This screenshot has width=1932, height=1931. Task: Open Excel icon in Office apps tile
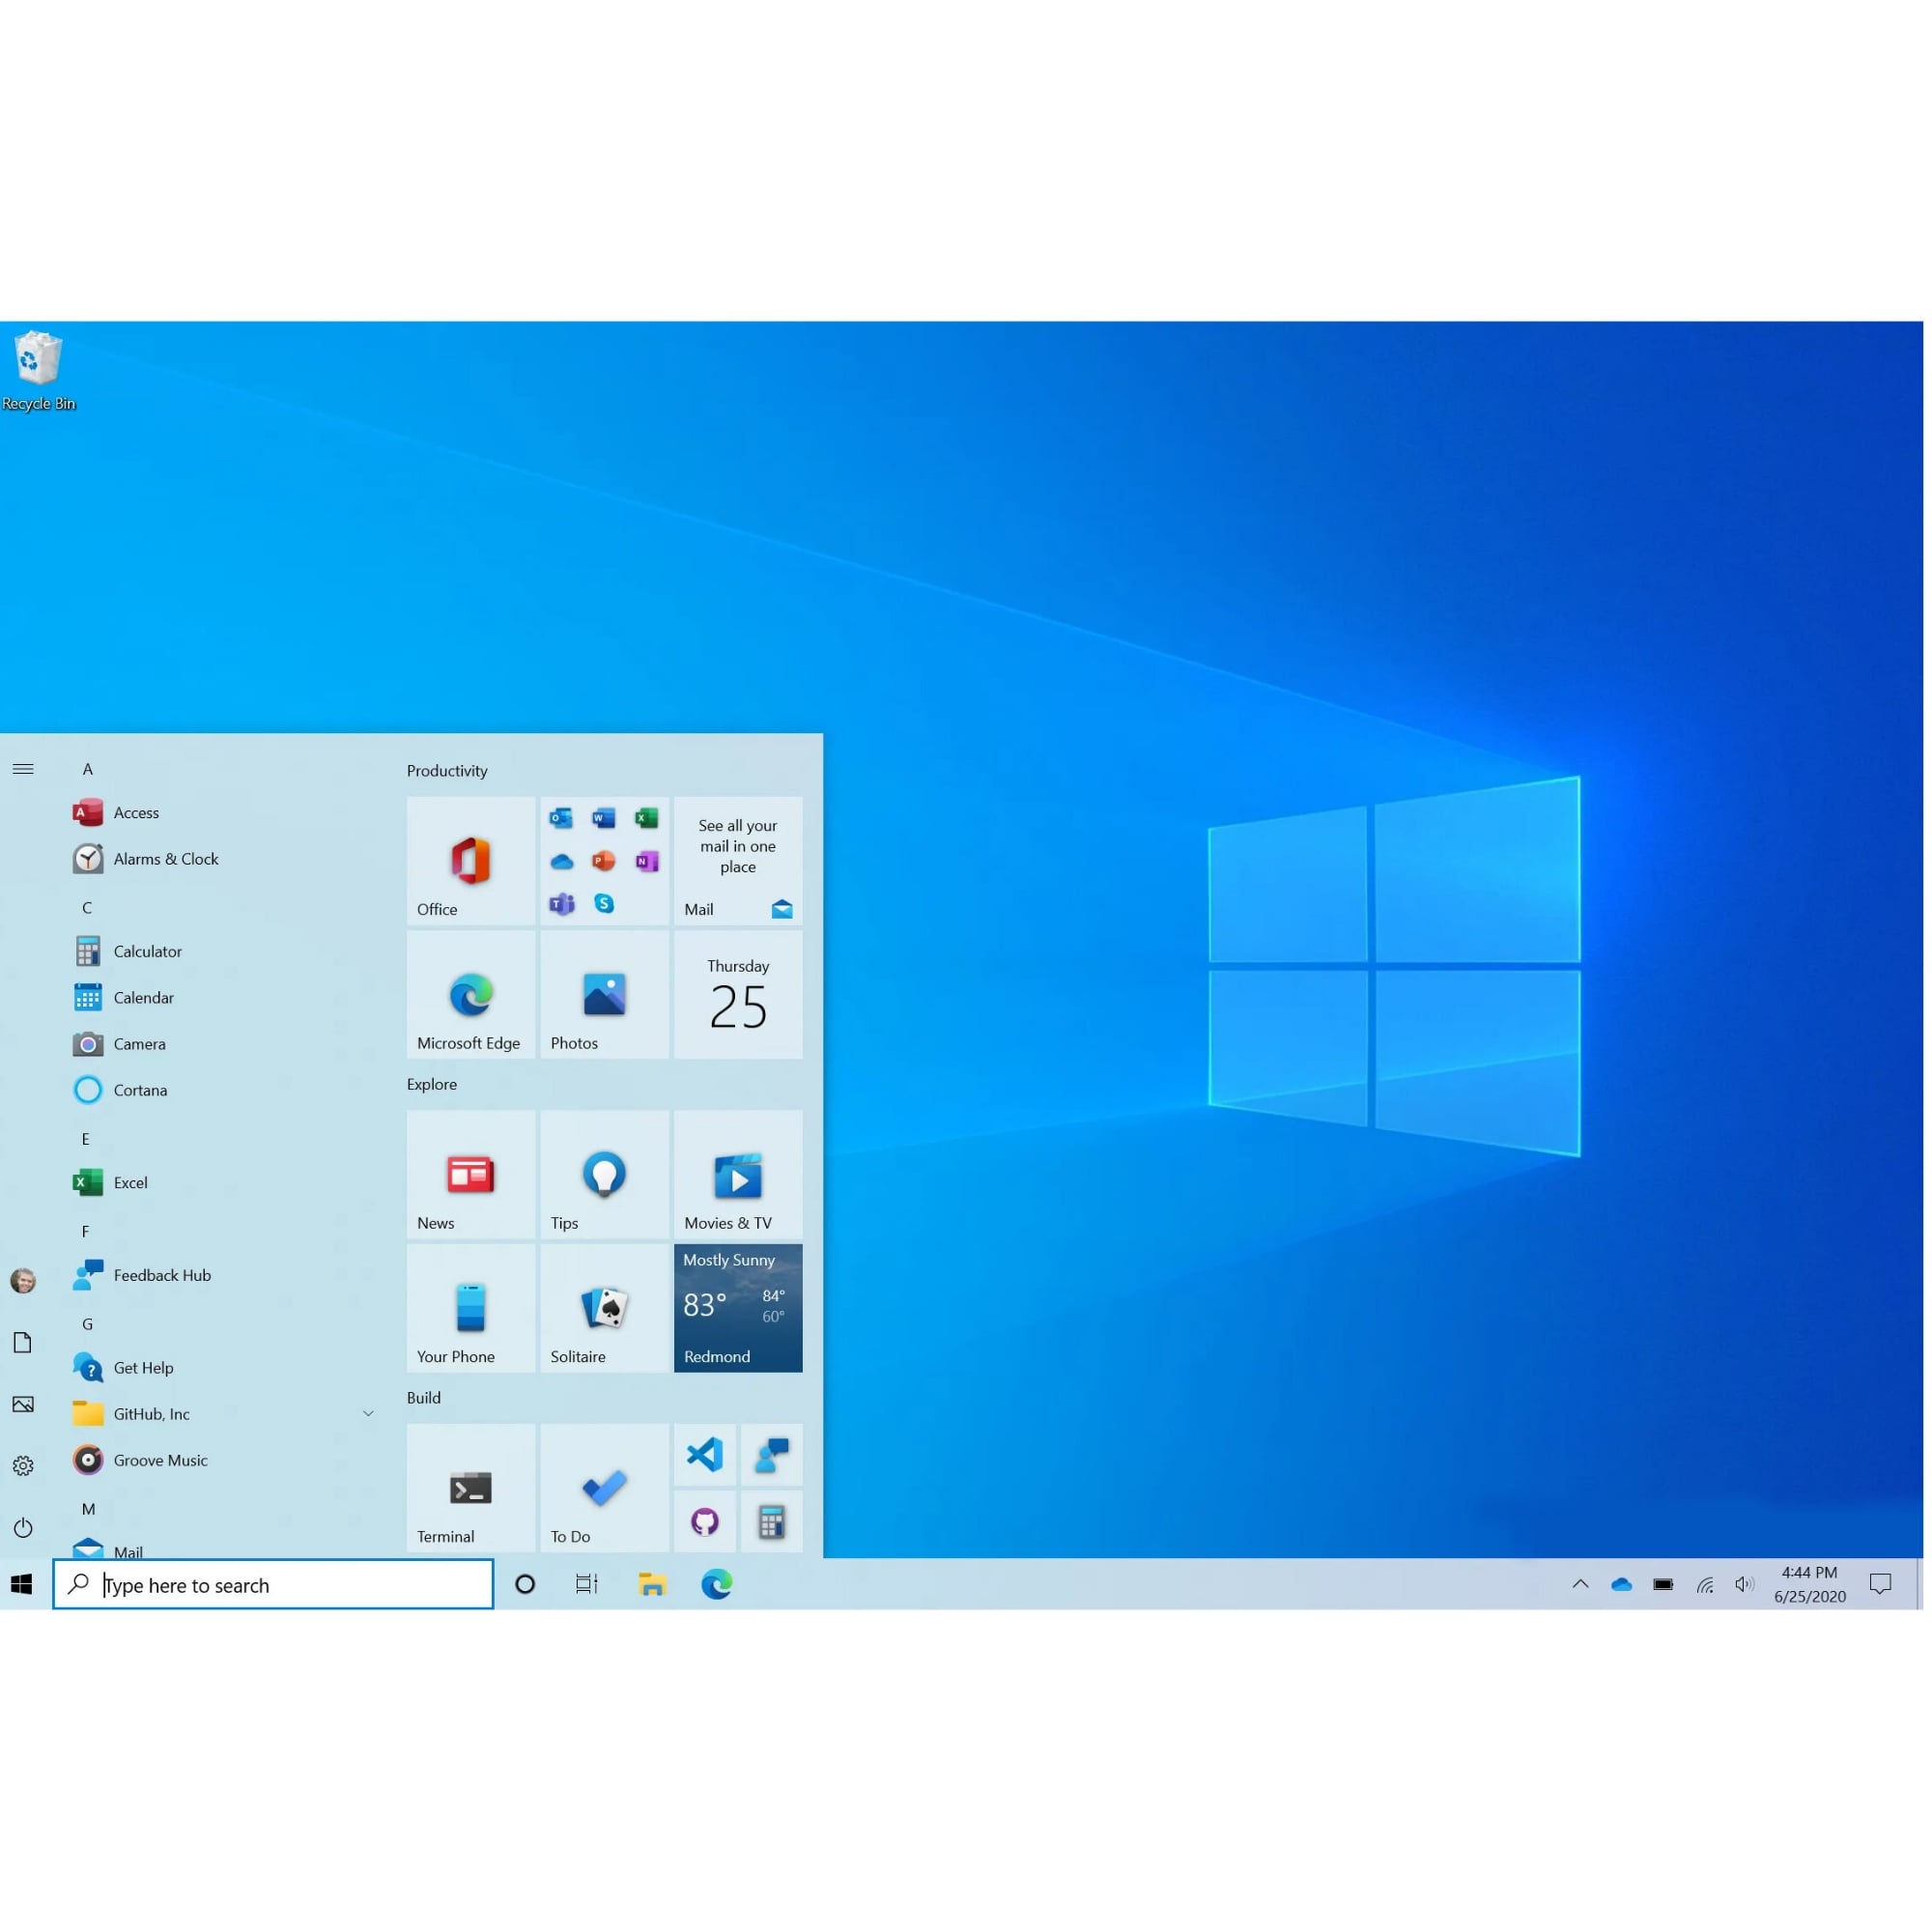(x=647, y=818)
